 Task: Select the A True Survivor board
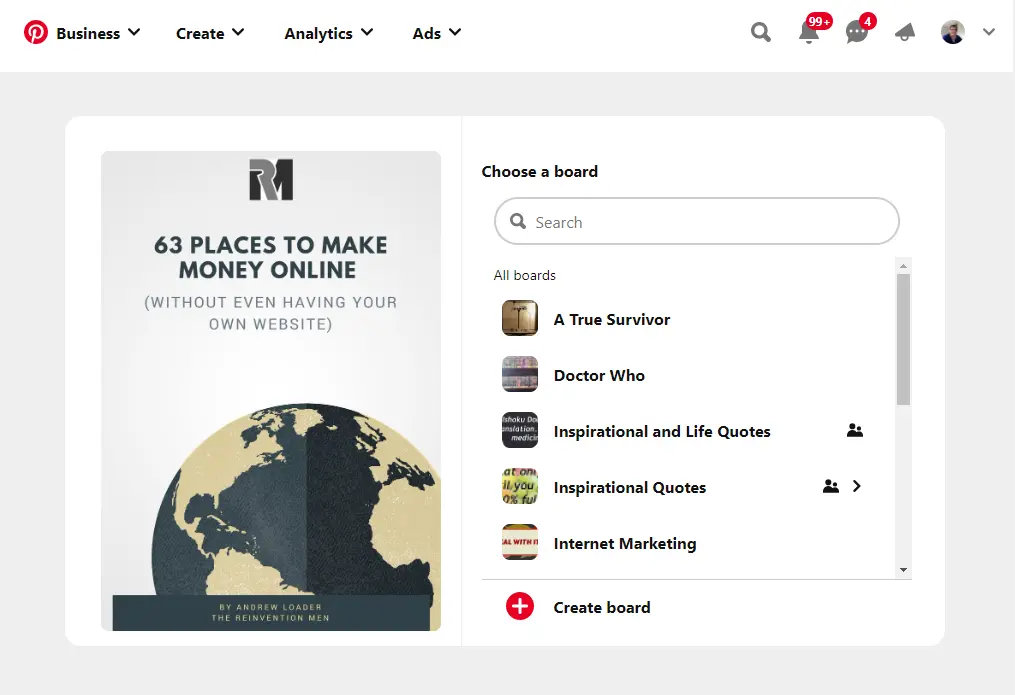[x=612, y=320]
